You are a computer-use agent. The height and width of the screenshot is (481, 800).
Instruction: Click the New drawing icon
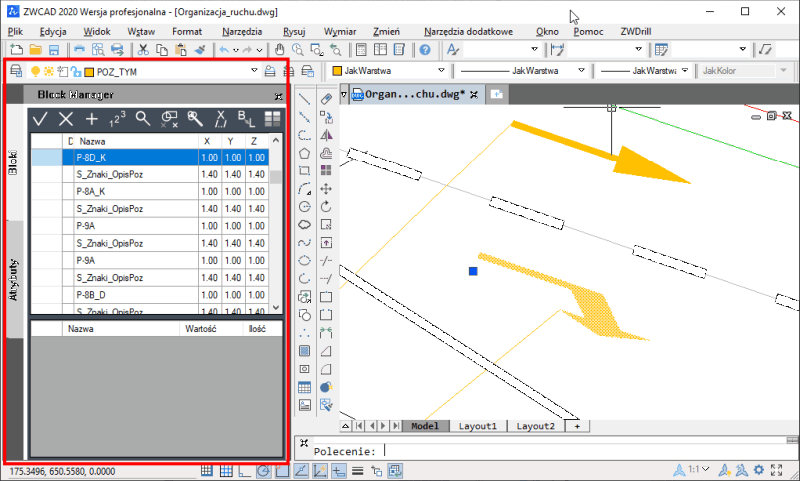[x=16, y=49]
